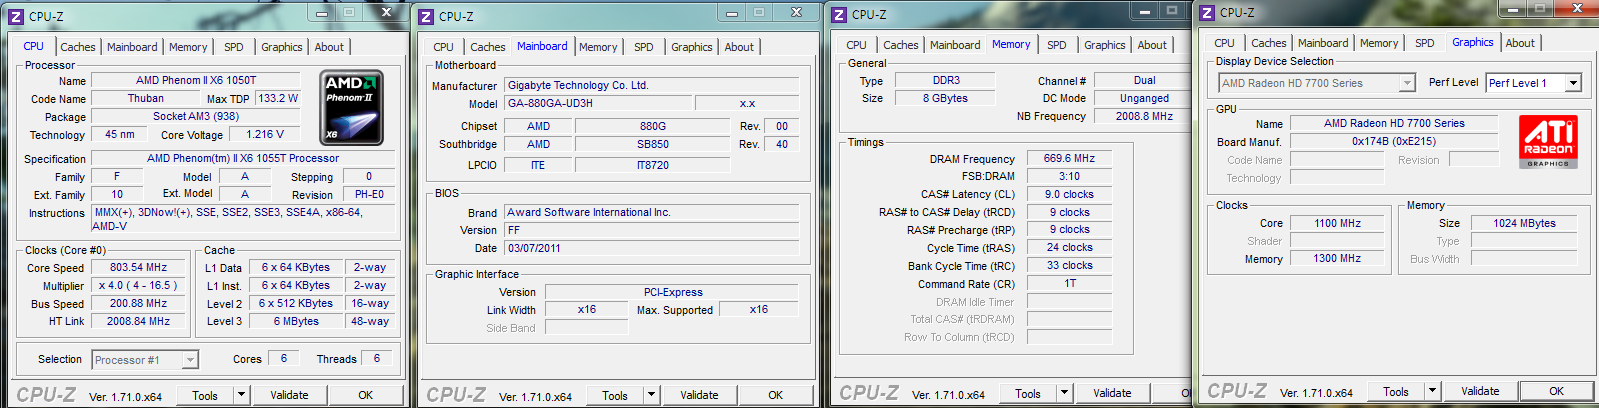Select the SPD tab in the Memory window
The width and height of the screenshot is (1599, 408).
(x=1056, y=45)
